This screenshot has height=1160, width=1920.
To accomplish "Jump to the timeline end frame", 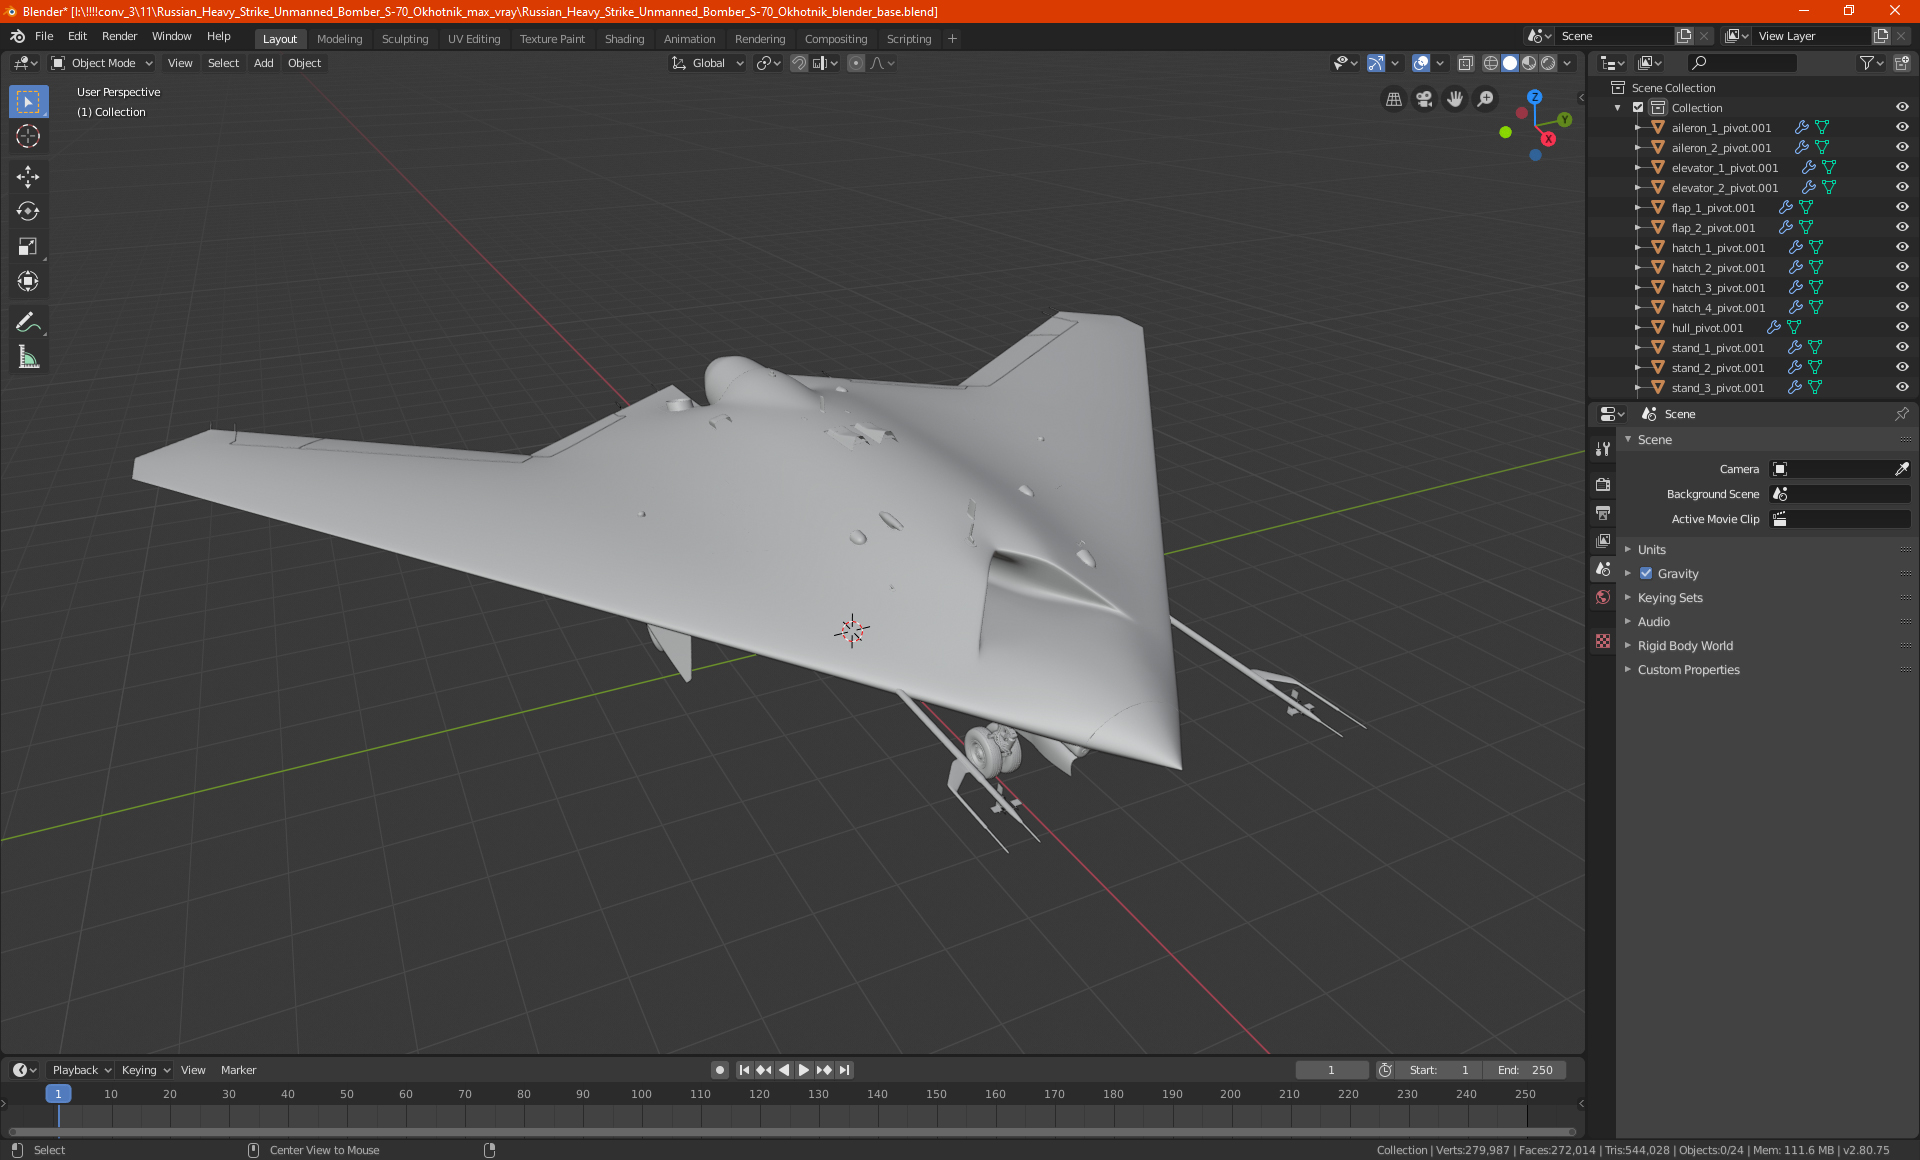I will tap(844, 1070).
